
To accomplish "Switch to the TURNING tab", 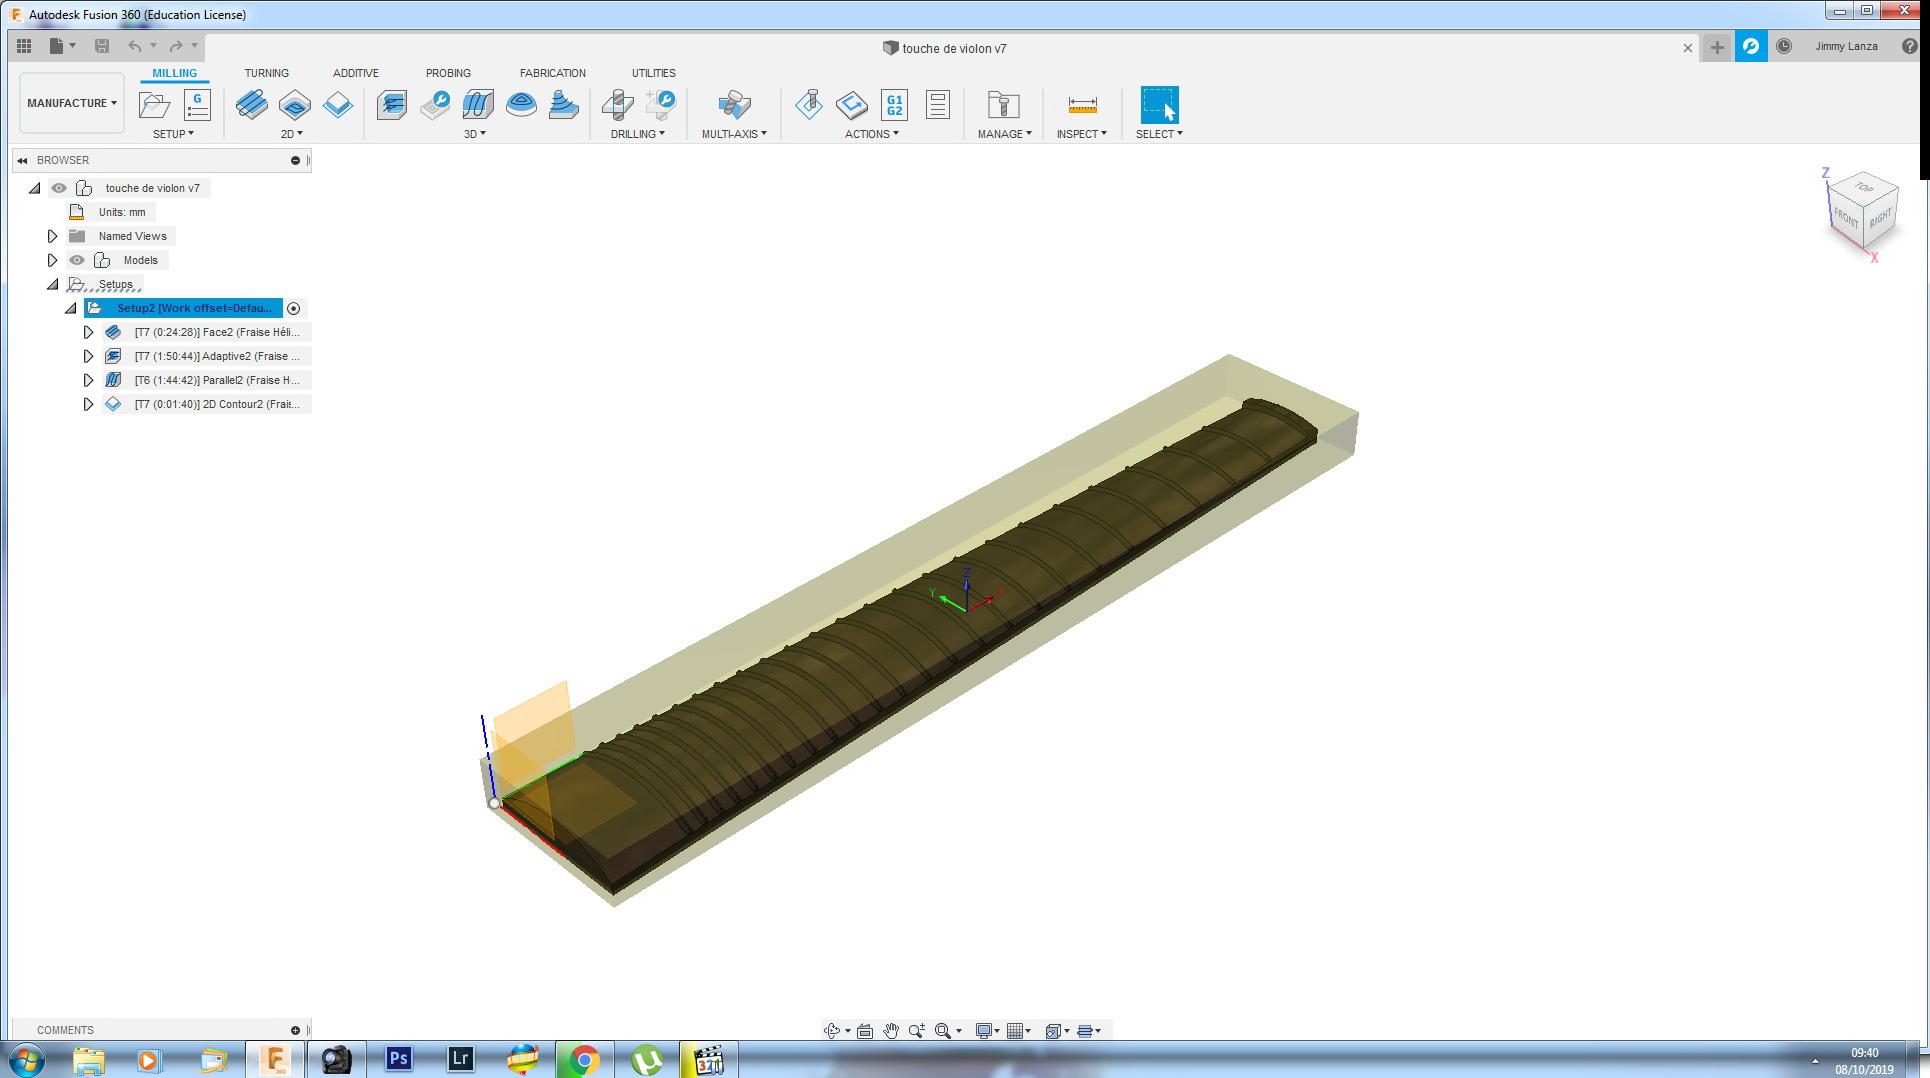I will (266, 73).
